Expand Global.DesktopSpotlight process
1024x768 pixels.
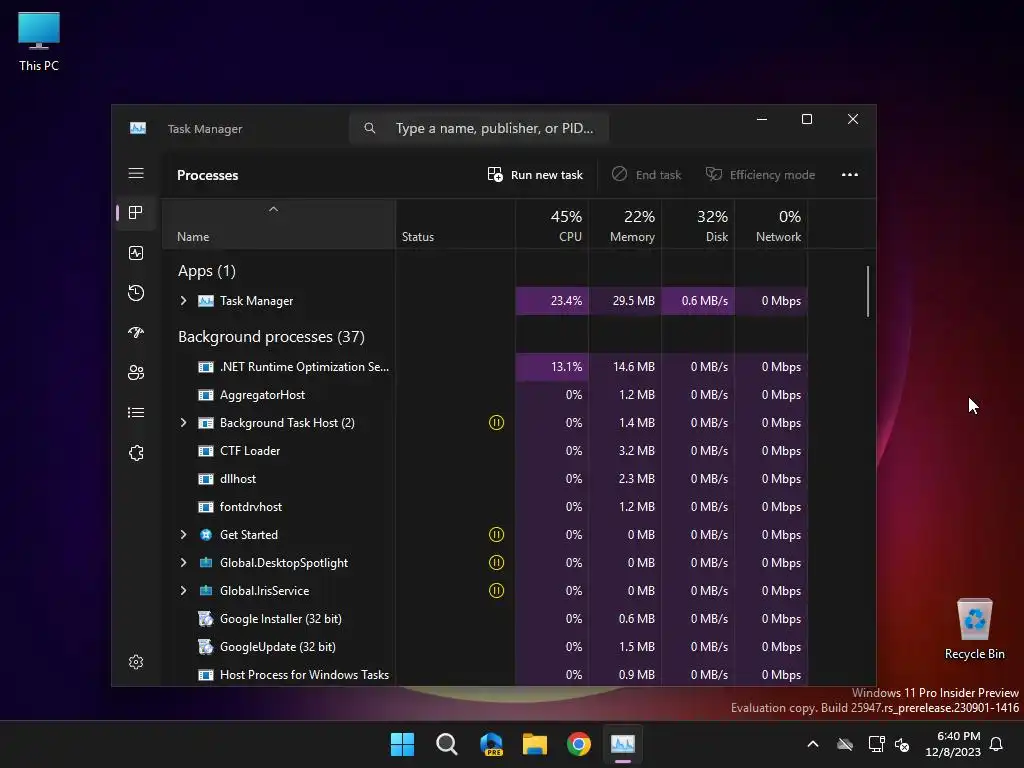184,562
